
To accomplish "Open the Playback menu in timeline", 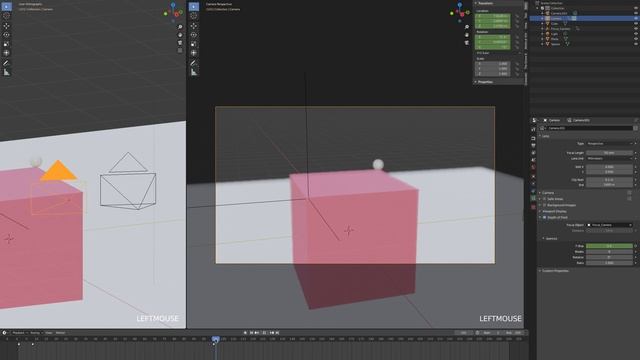I will click(19, 333).
